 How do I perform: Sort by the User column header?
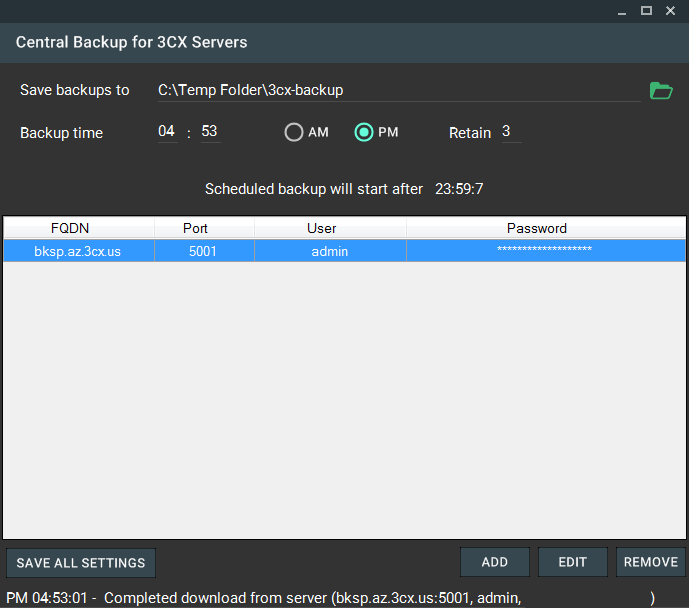(x=330, y=228)
